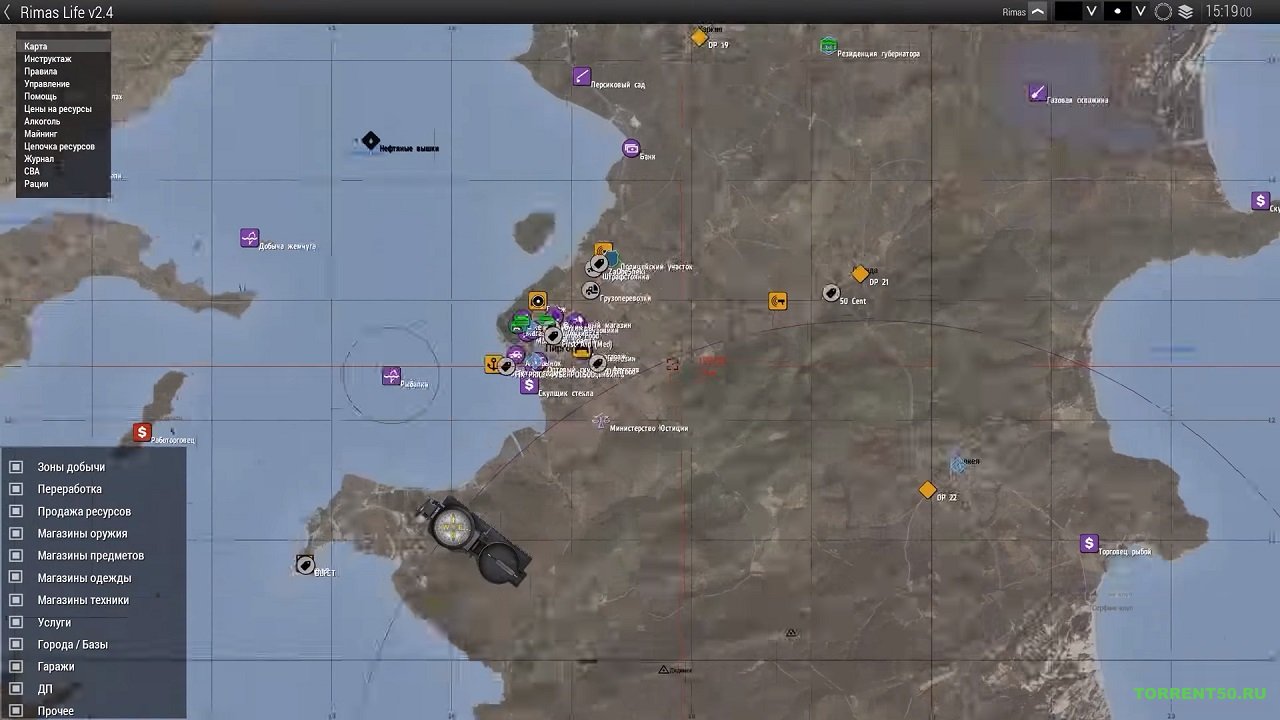Click the back arrow next to Rimas Life

tap(8, 13)
